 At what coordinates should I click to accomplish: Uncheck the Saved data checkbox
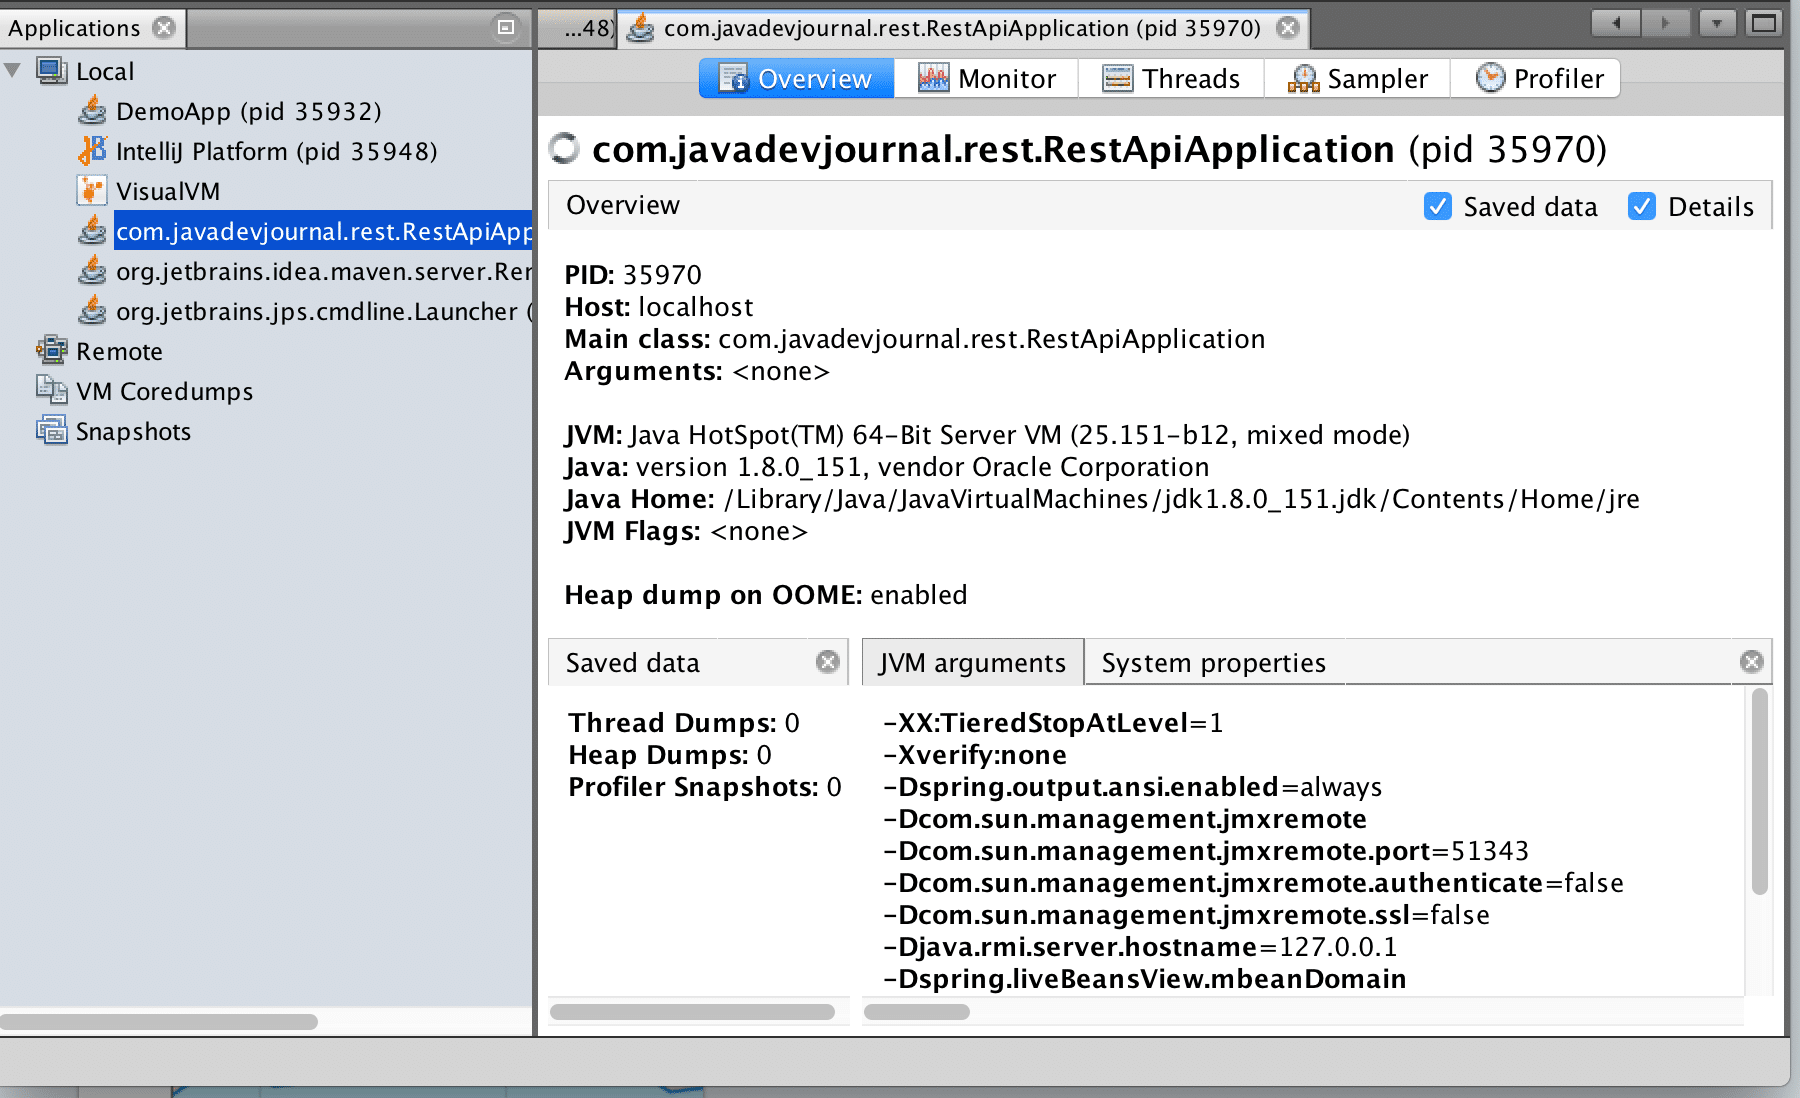coord(1437,207)
